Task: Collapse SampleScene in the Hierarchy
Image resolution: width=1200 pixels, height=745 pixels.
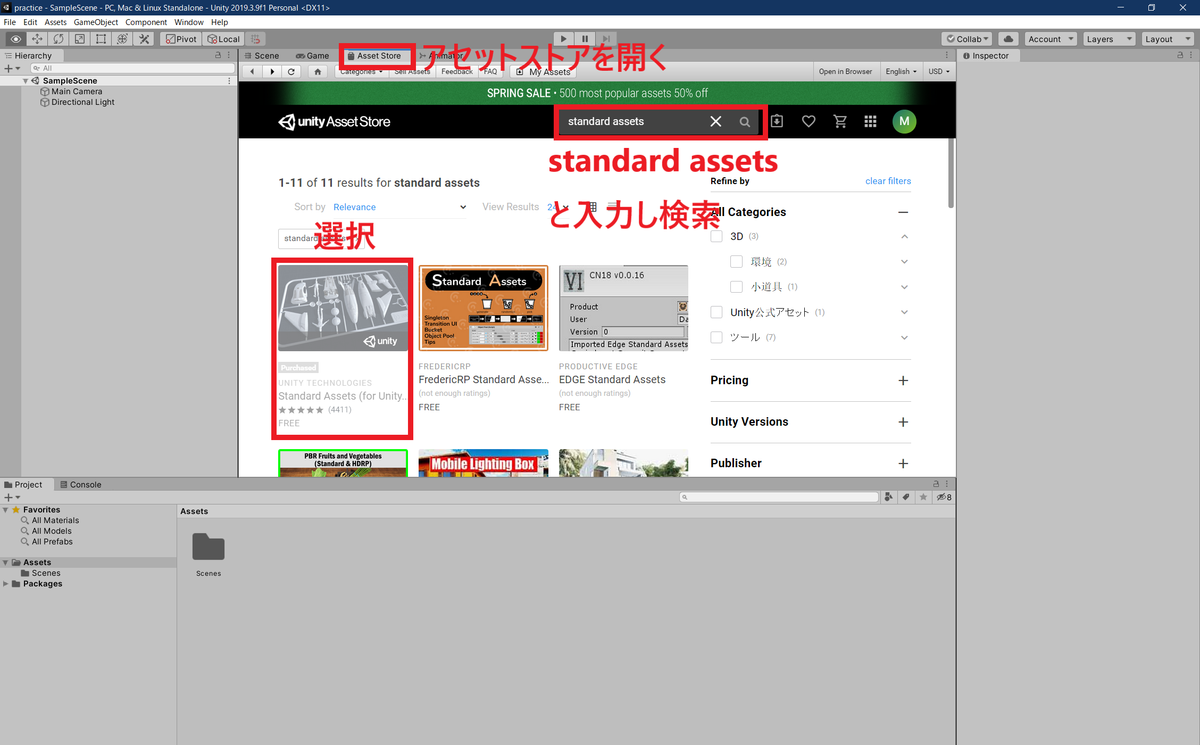Action: click(26, 81)
